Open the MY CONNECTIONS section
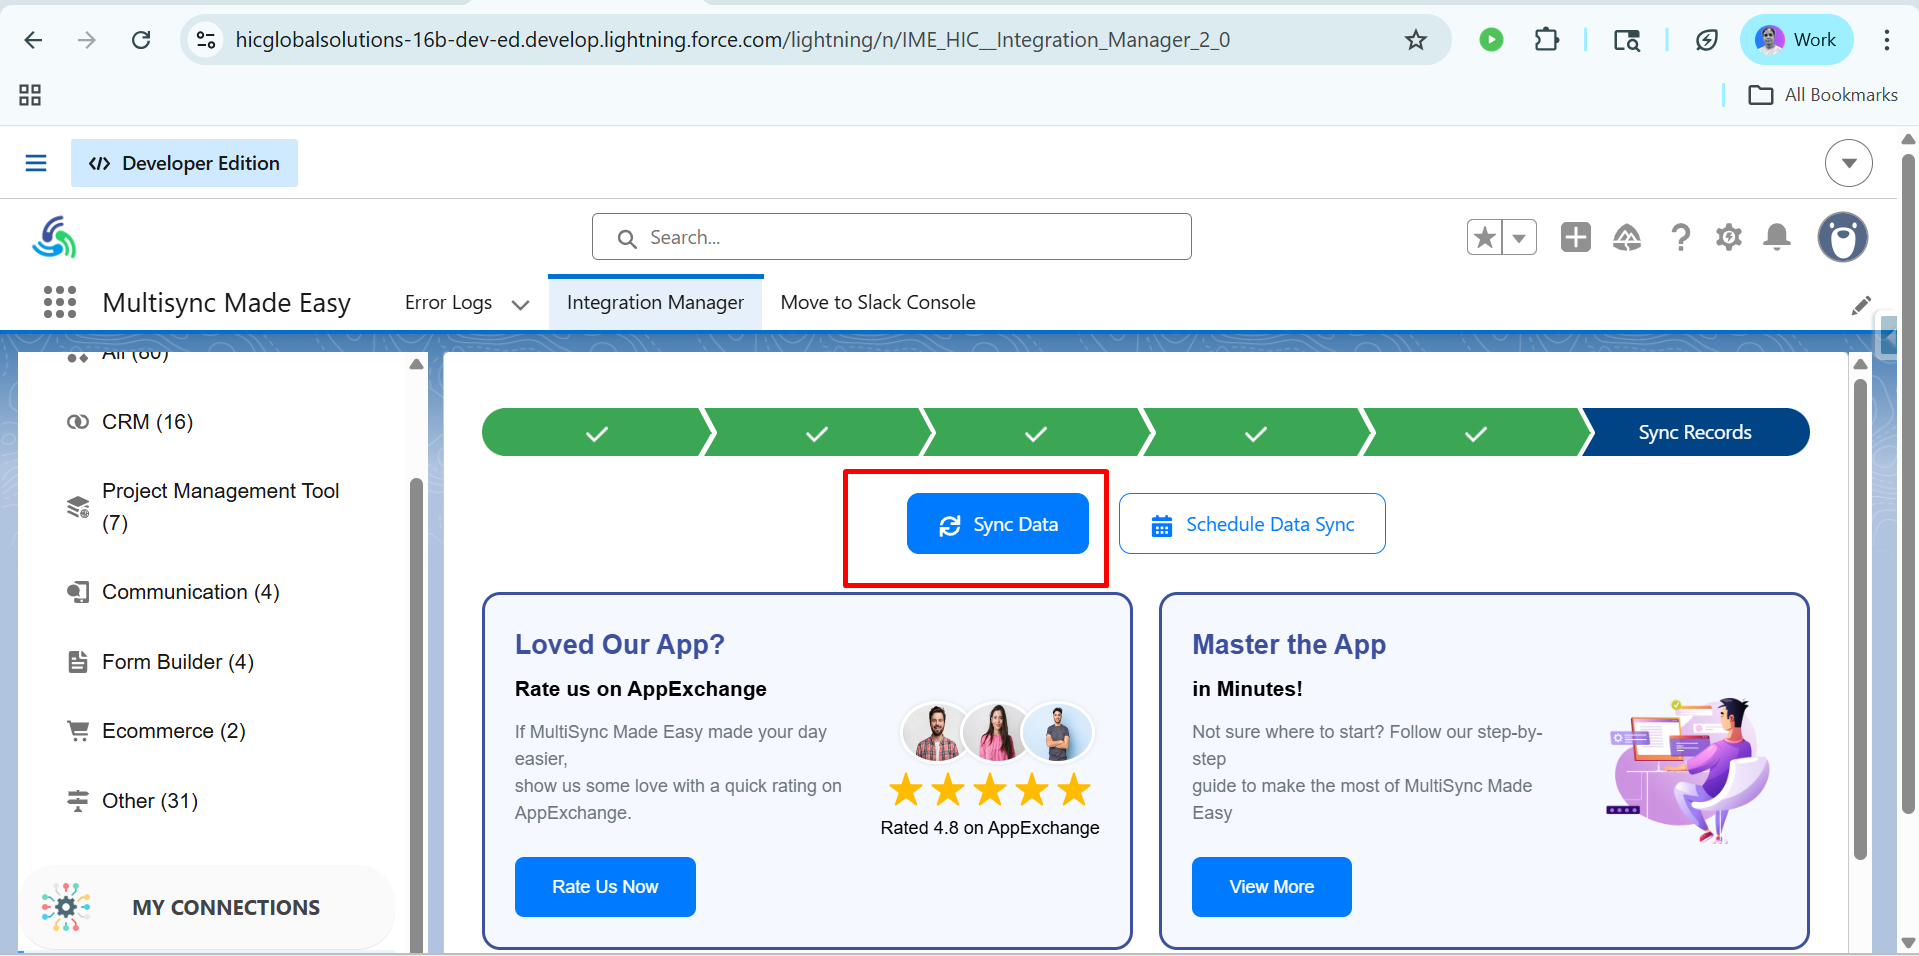Screen dimensions: 1919x956 208,907
